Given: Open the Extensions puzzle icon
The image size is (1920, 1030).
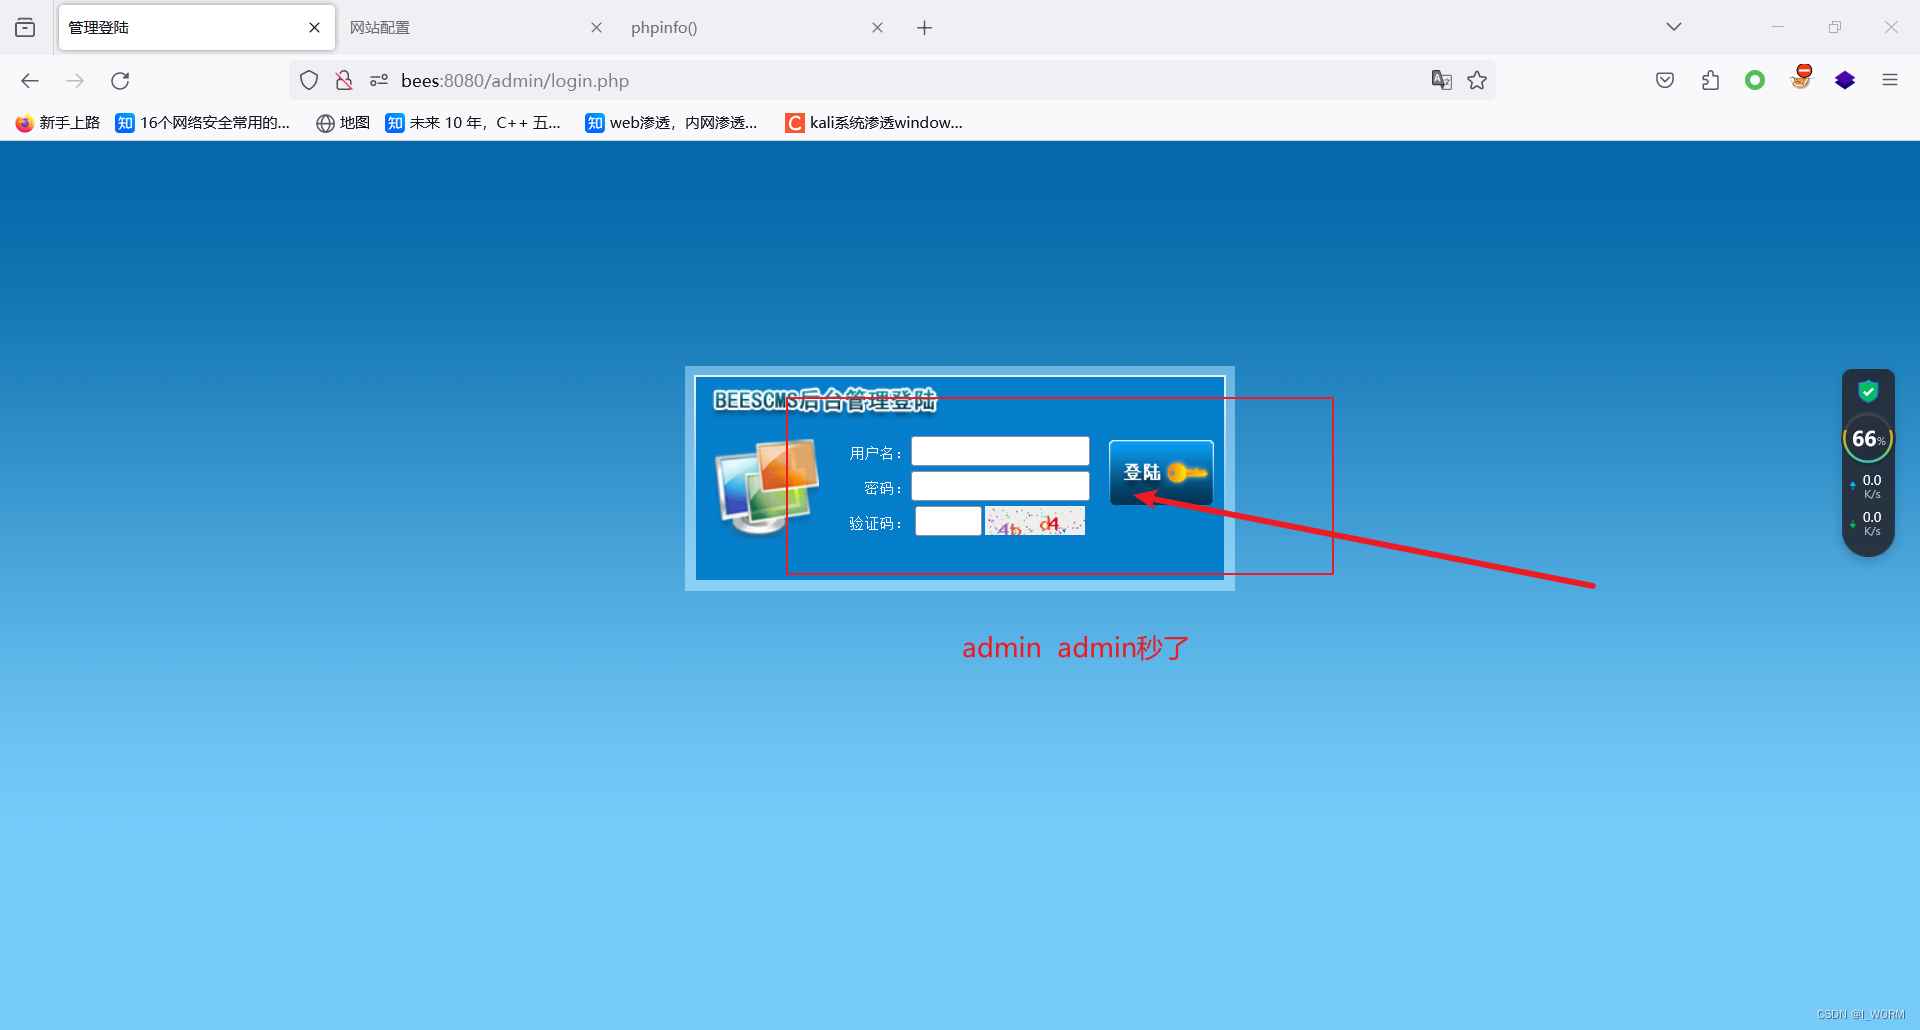Looking at the screenshot, I should (1710, 81).
